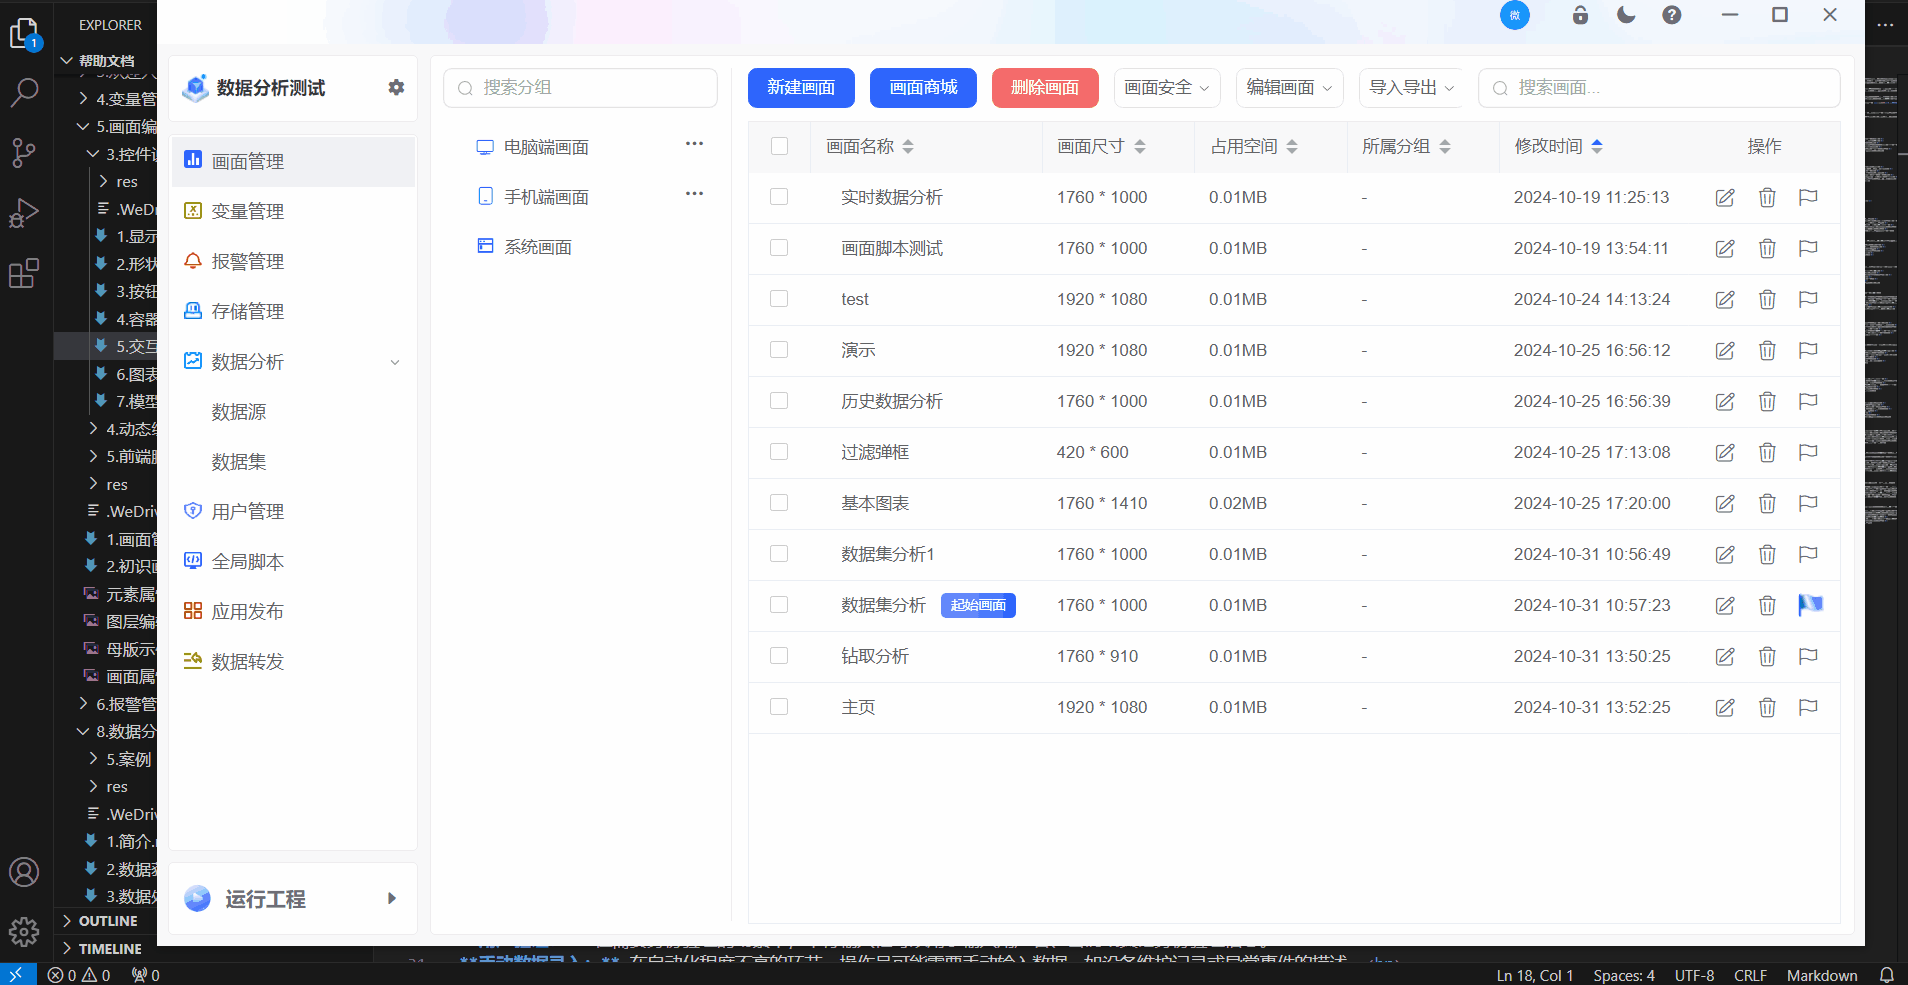The width and height of the screenshot is (1908, 985).
Task: Select the 系统画面 category
Action: click(538, 246)
